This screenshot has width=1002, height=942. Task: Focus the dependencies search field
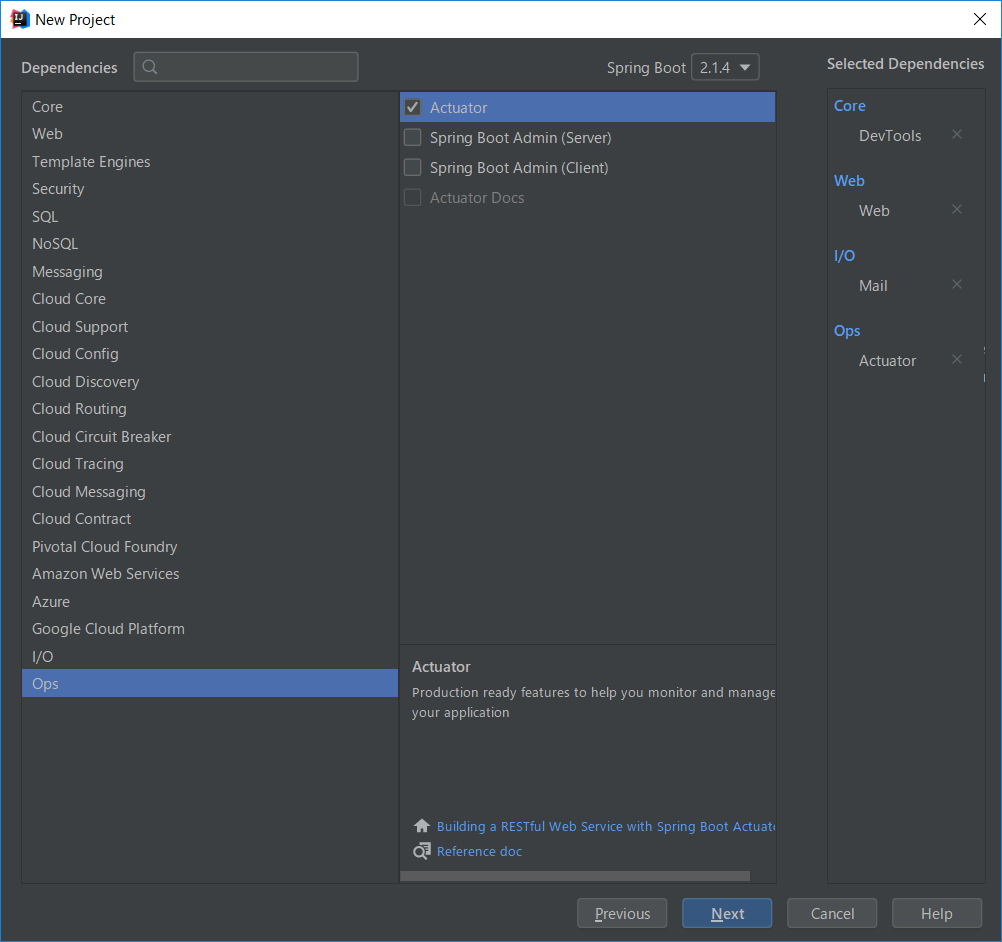246,67
